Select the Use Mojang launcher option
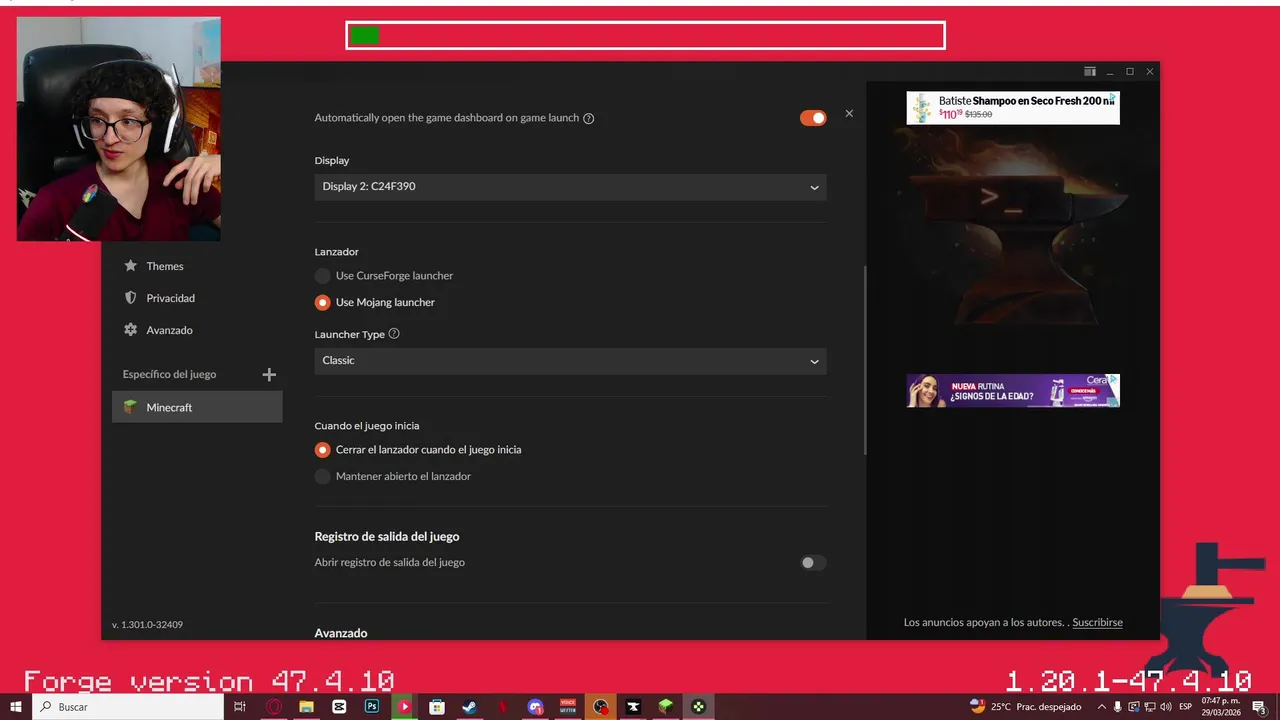Viewport: 1280px width, 720px height. pyautogui.click(x=375, y=302)
